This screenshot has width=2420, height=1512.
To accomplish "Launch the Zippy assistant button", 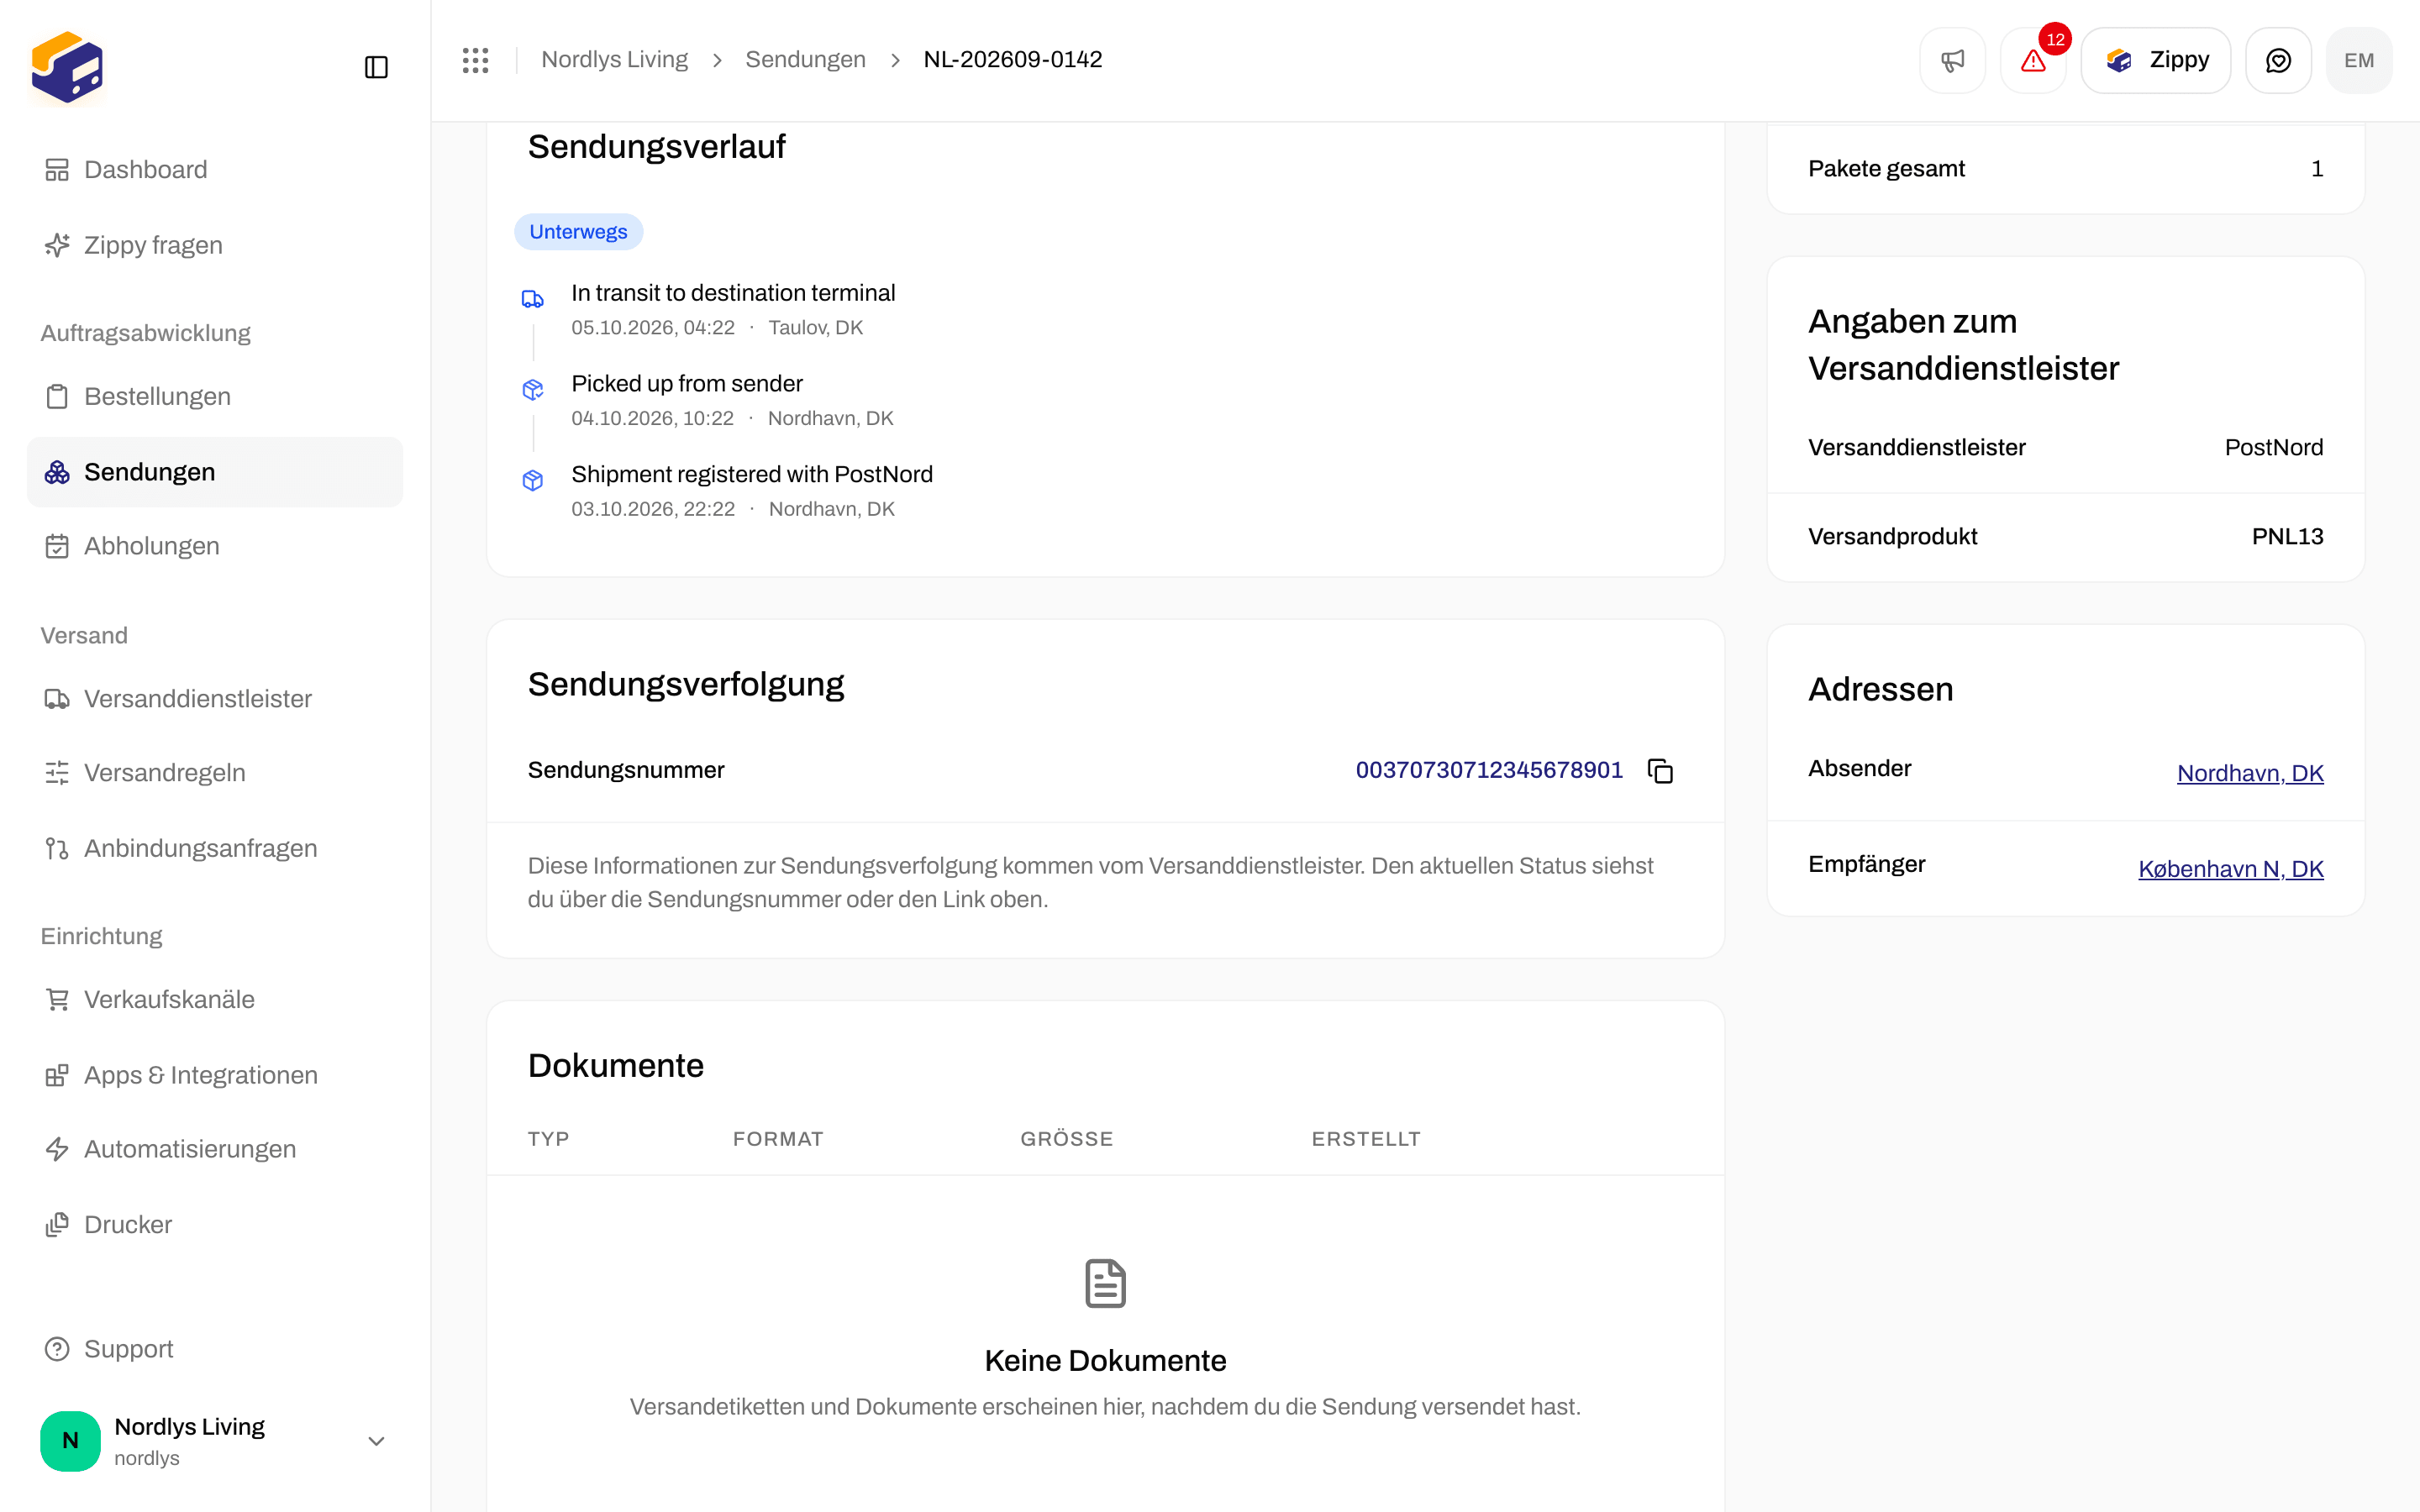I will [2156, 60].
